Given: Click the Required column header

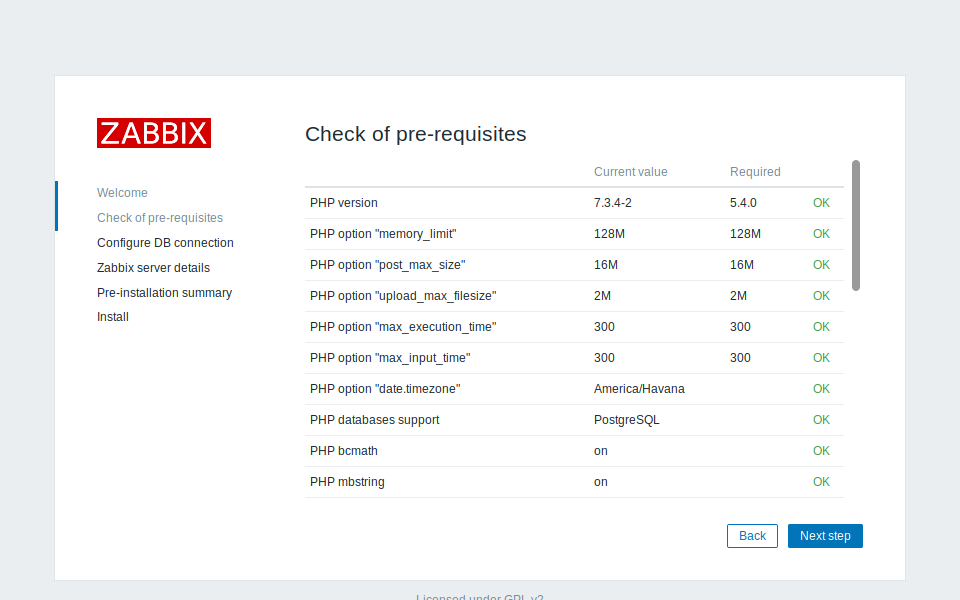Looking at the screenshot, I should click(x=755, y=172).
